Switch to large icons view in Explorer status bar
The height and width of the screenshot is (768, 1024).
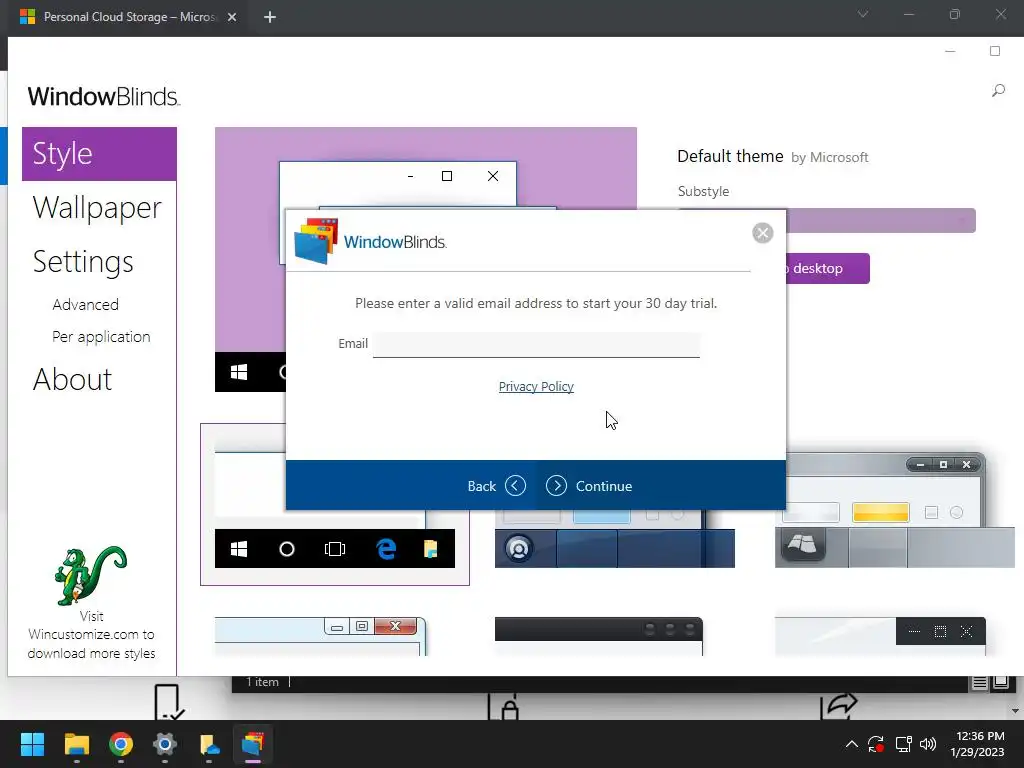(1001, 682)
